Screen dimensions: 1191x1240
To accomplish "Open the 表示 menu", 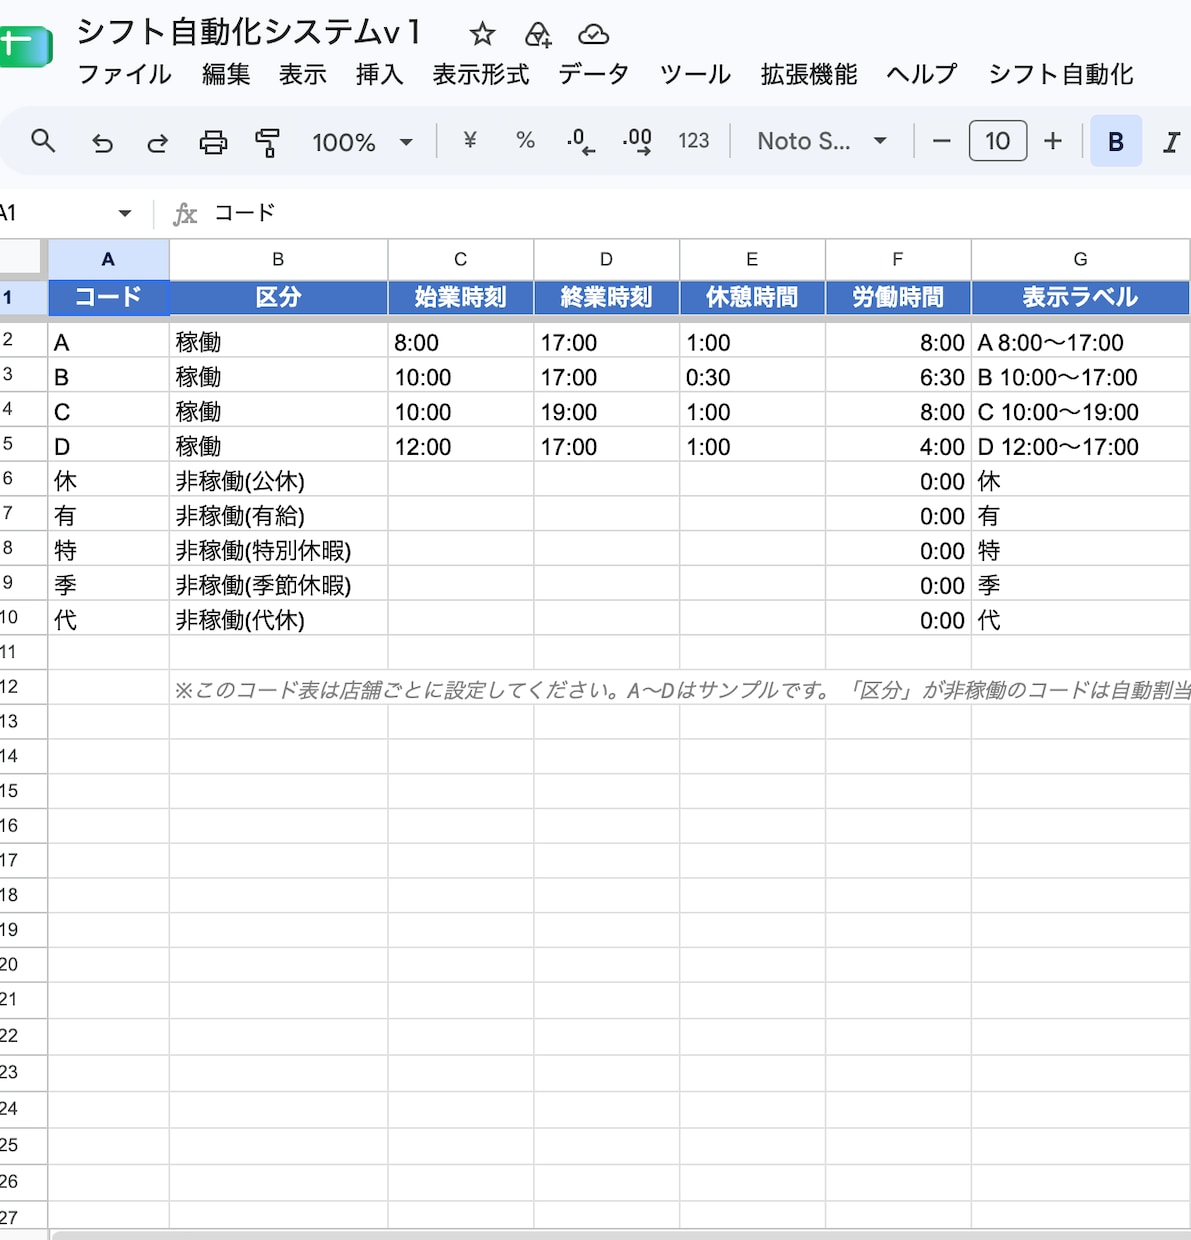I will pyautogui.click(x=303, y=75).
